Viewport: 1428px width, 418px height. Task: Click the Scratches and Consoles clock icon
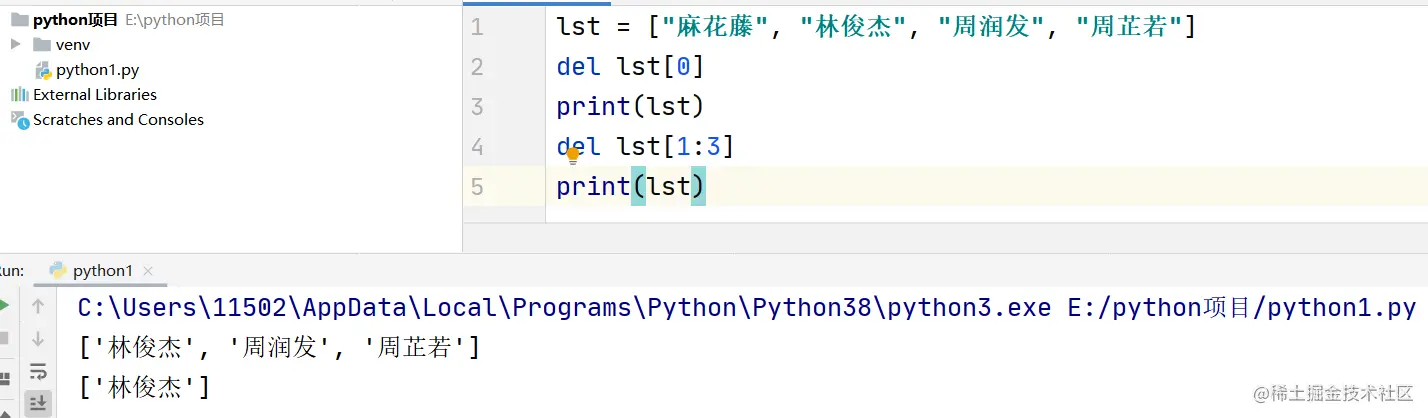coord(19,120)
